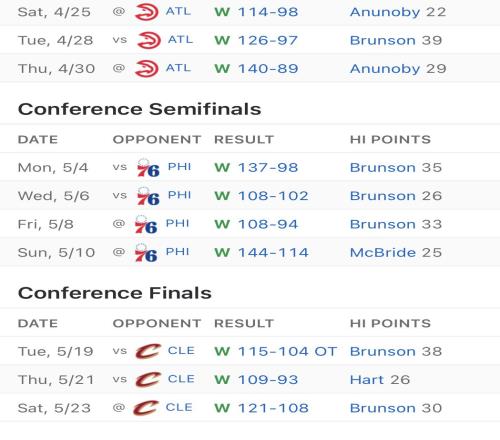Click 76ers logo in Mon 5/4 row
This screenshot has height=440, width=500.
148,168
